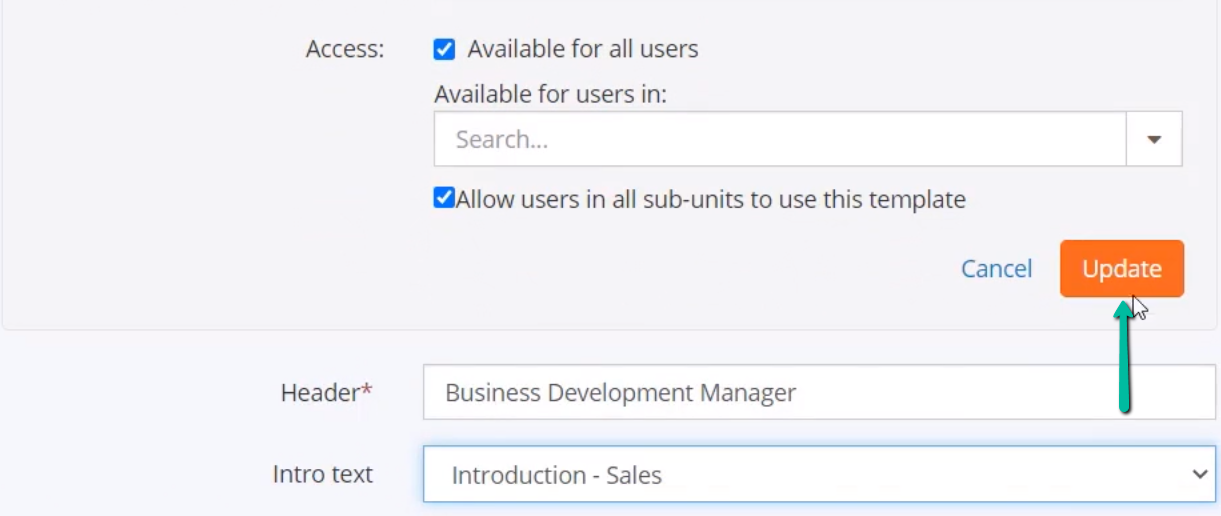
Task: Expand the caret arrow beside the Search box
Action: 1154,139
